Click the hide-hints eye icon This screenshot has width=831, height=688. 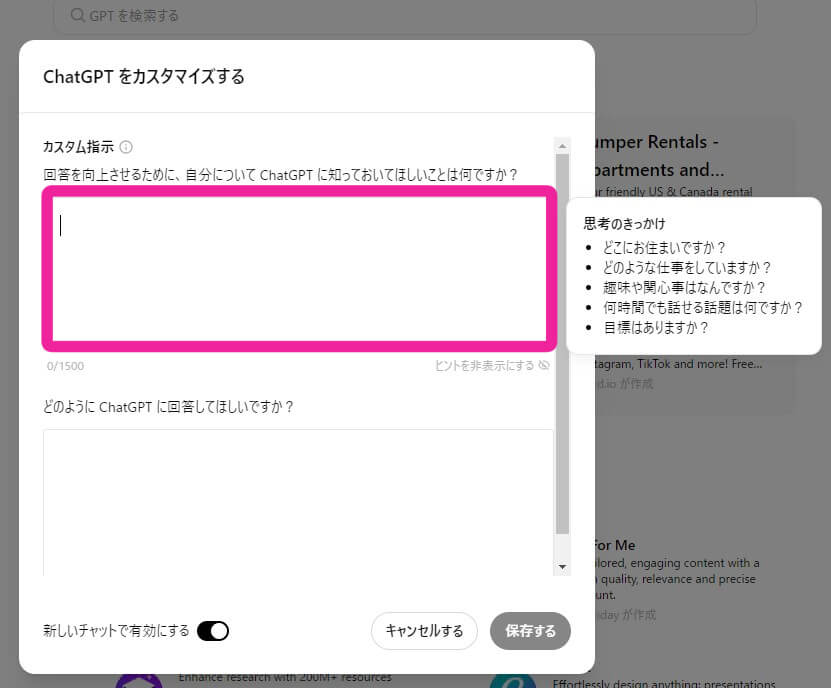[544, 365]
